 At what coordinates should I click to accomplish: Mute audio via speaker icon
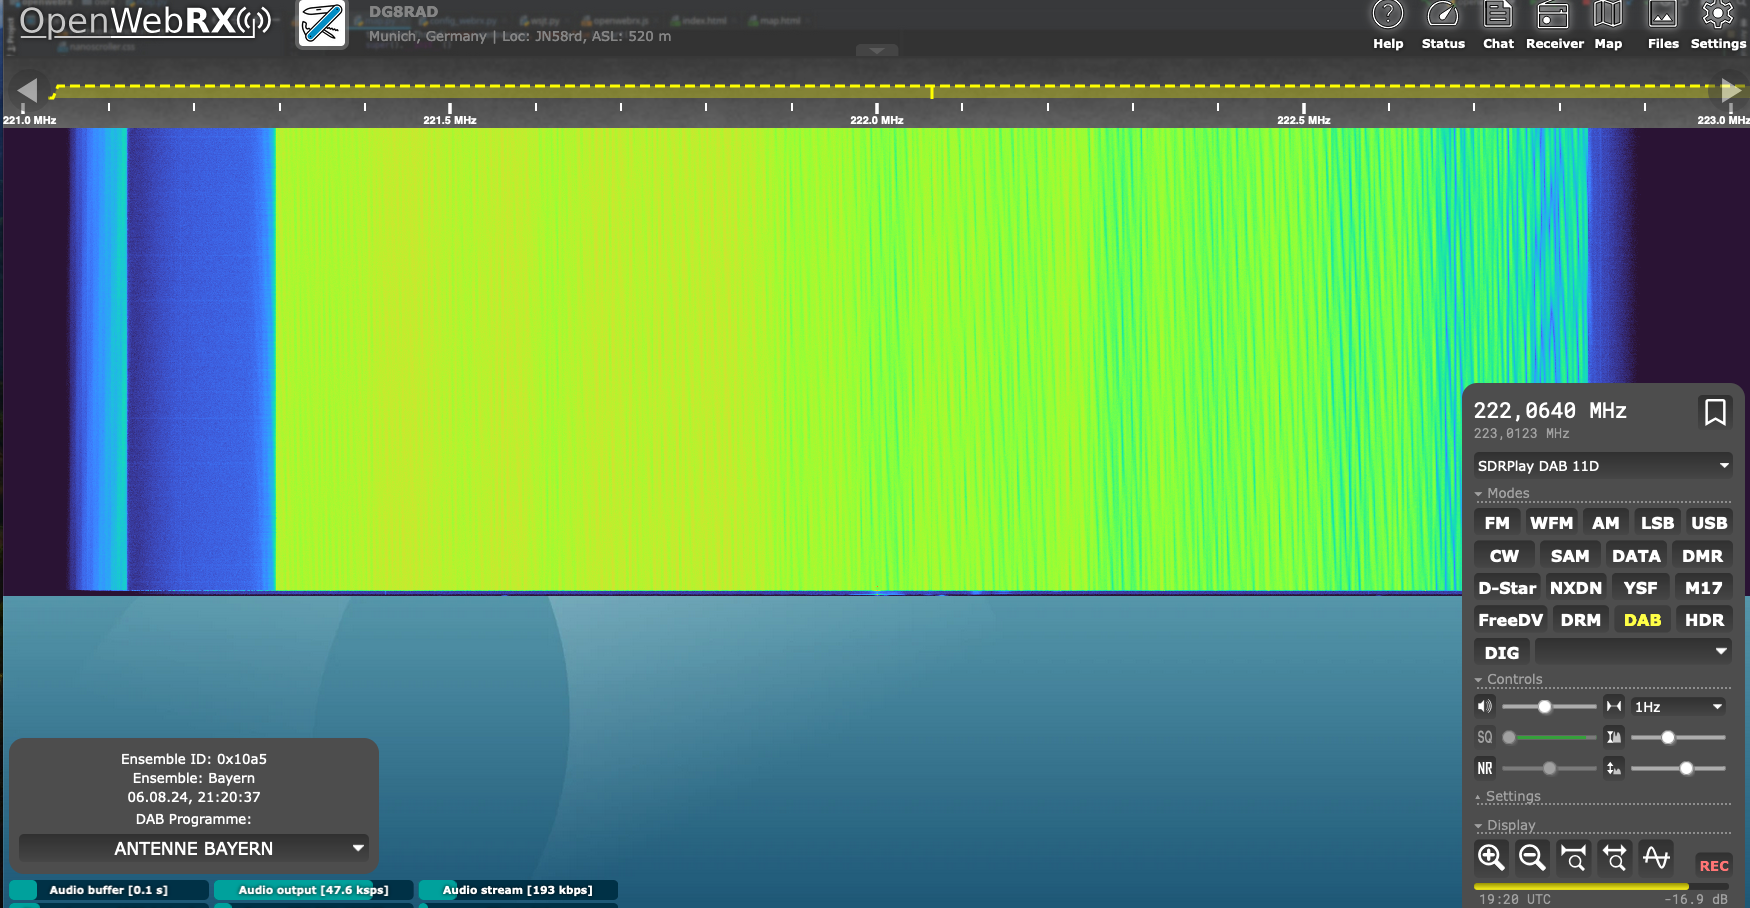pyautogui.click(x=1485, y=706)
